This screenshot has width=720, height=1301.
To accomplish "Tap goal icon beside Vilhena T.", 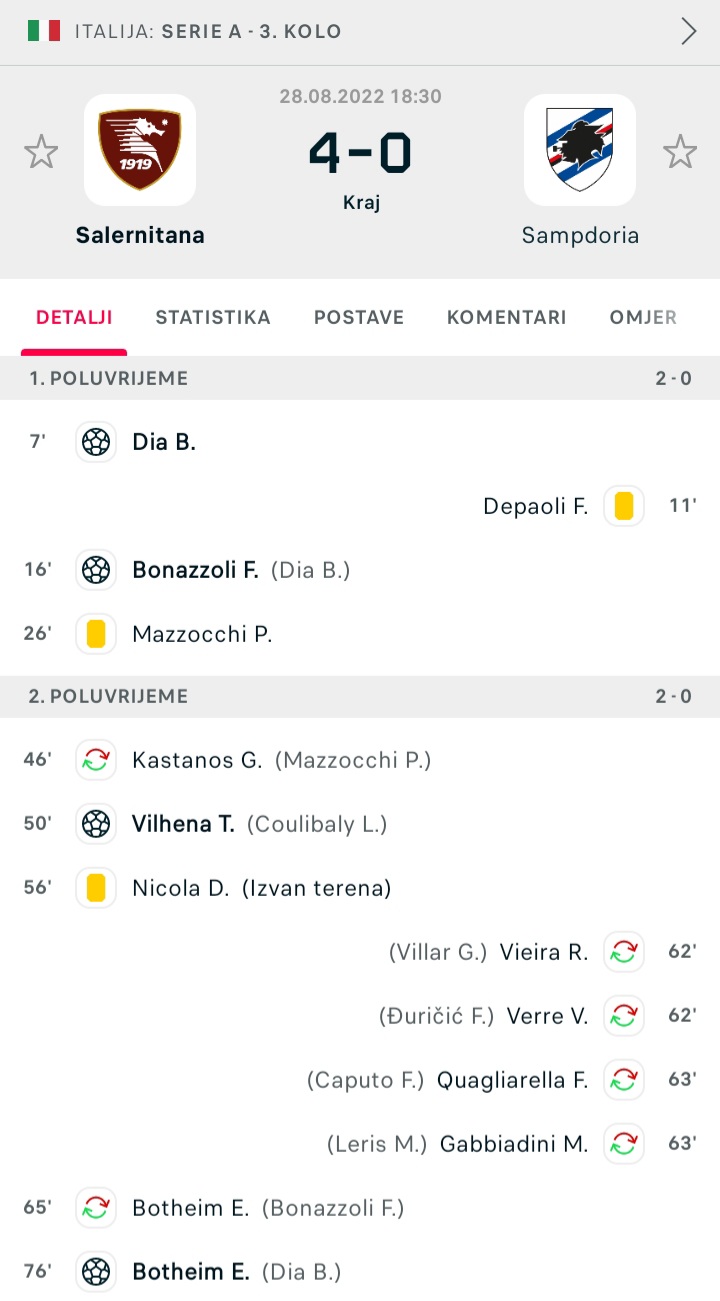I will coord(96,824).
